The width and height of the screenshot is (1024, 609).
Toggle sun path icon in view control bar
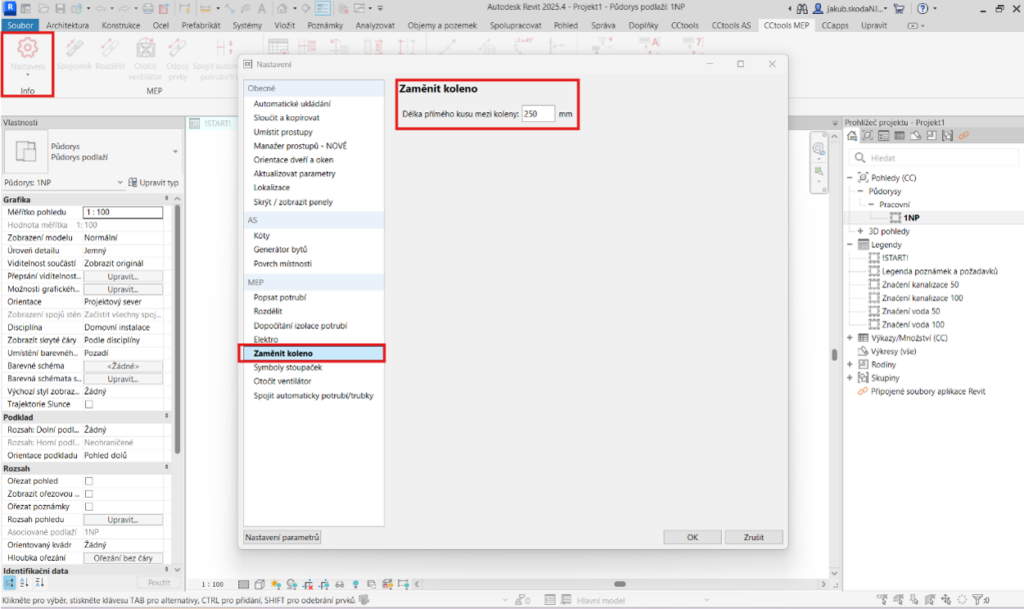click(276, 584)
